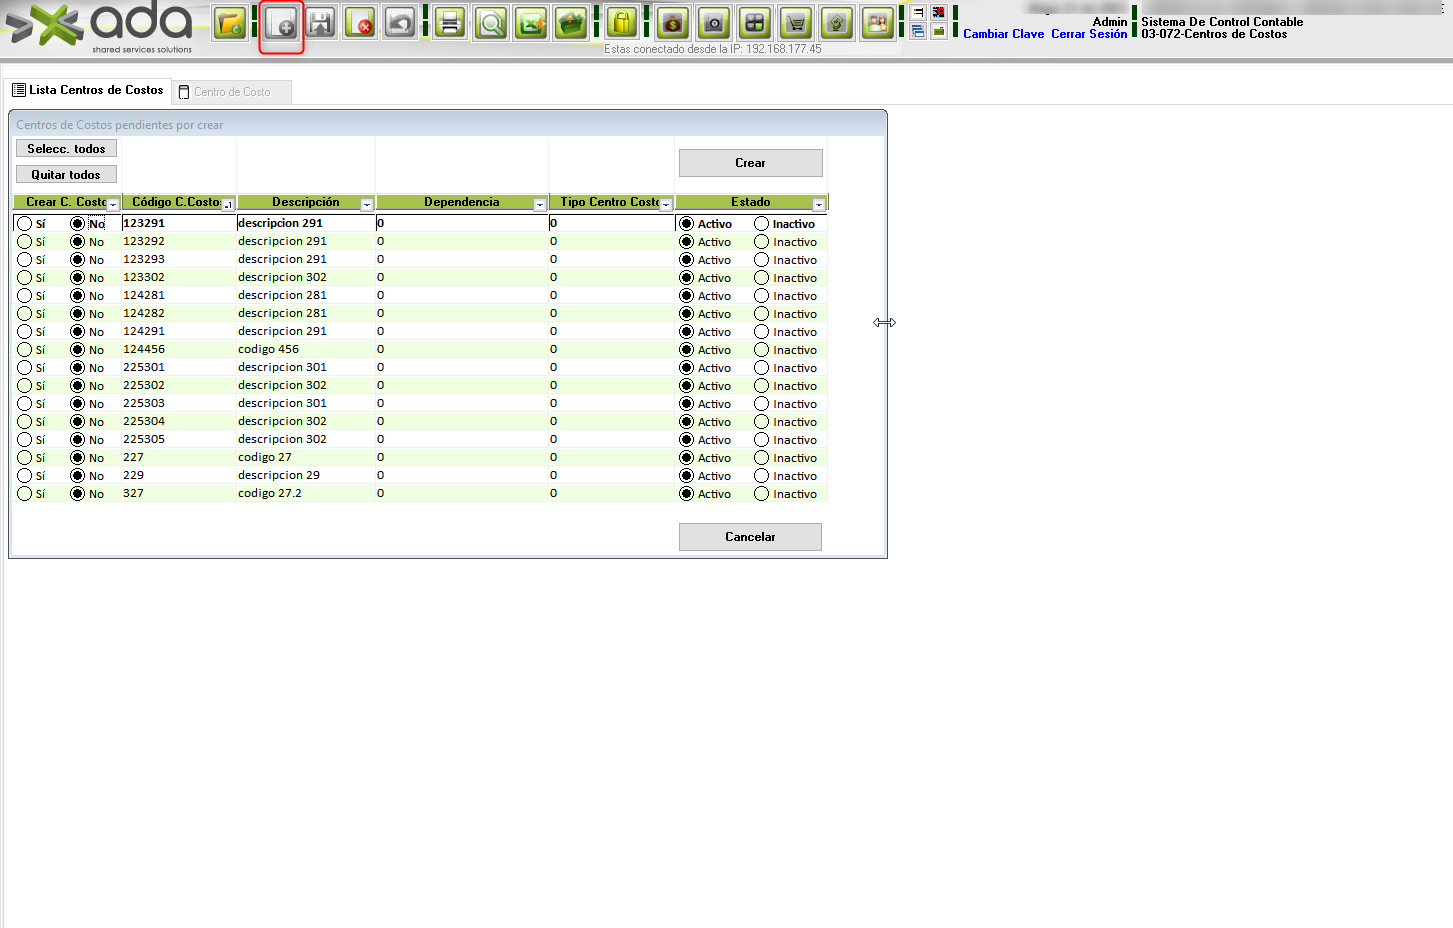Open the Estado column filter dropdown
The image size is (1453, 928).
point(819,204)
